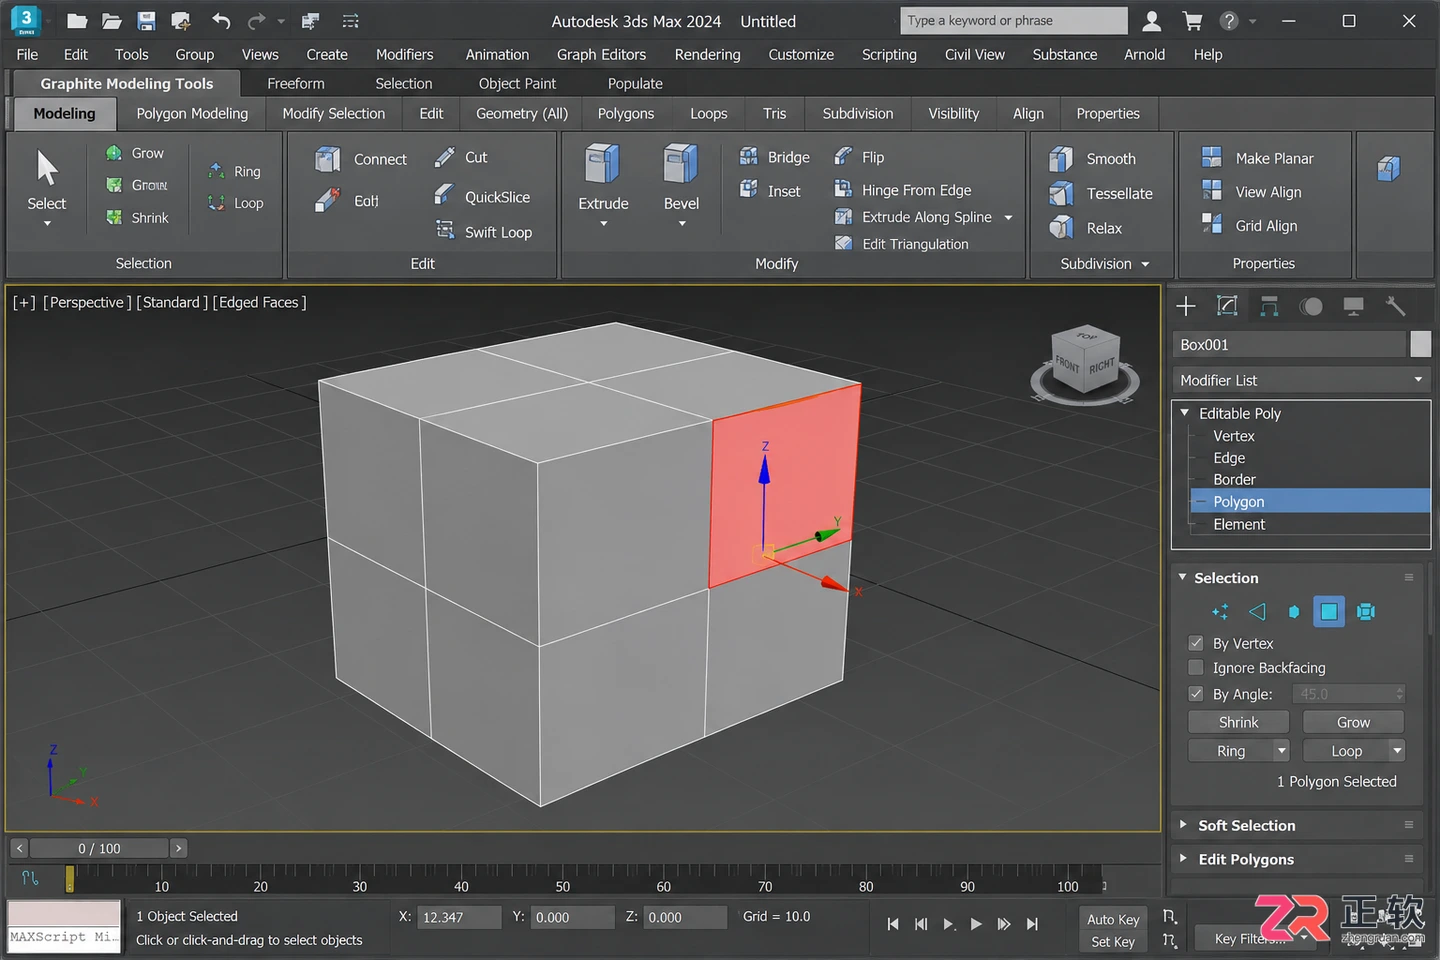Click the time slider 0 / 100 handle
The image size is (1440, 960).
coord(99,848)
